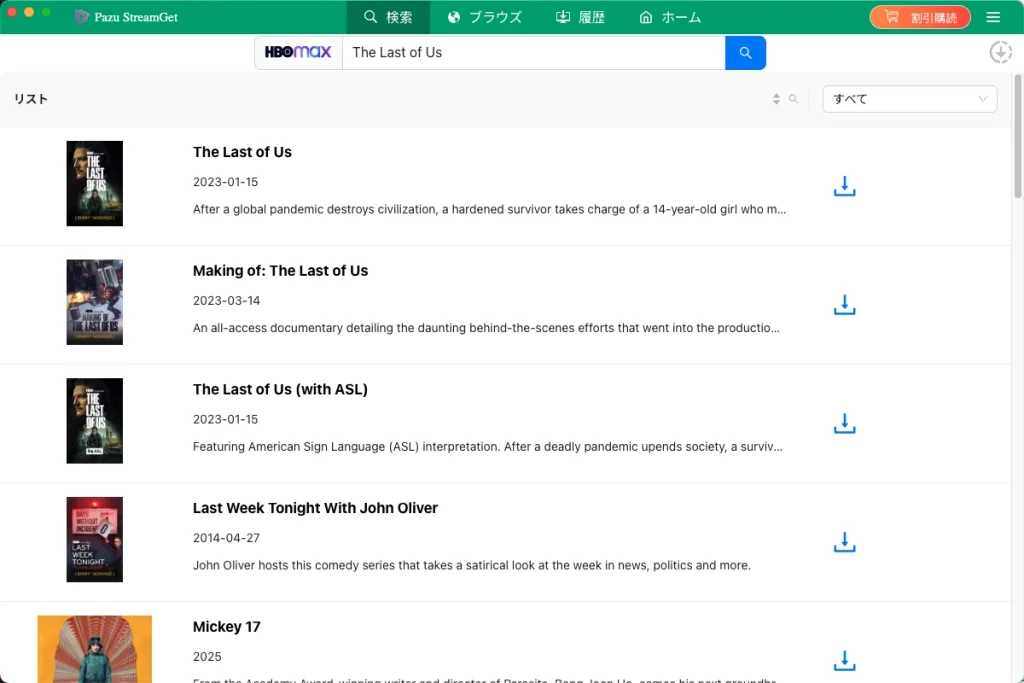Open the 検索 tab

click(388, 17)
